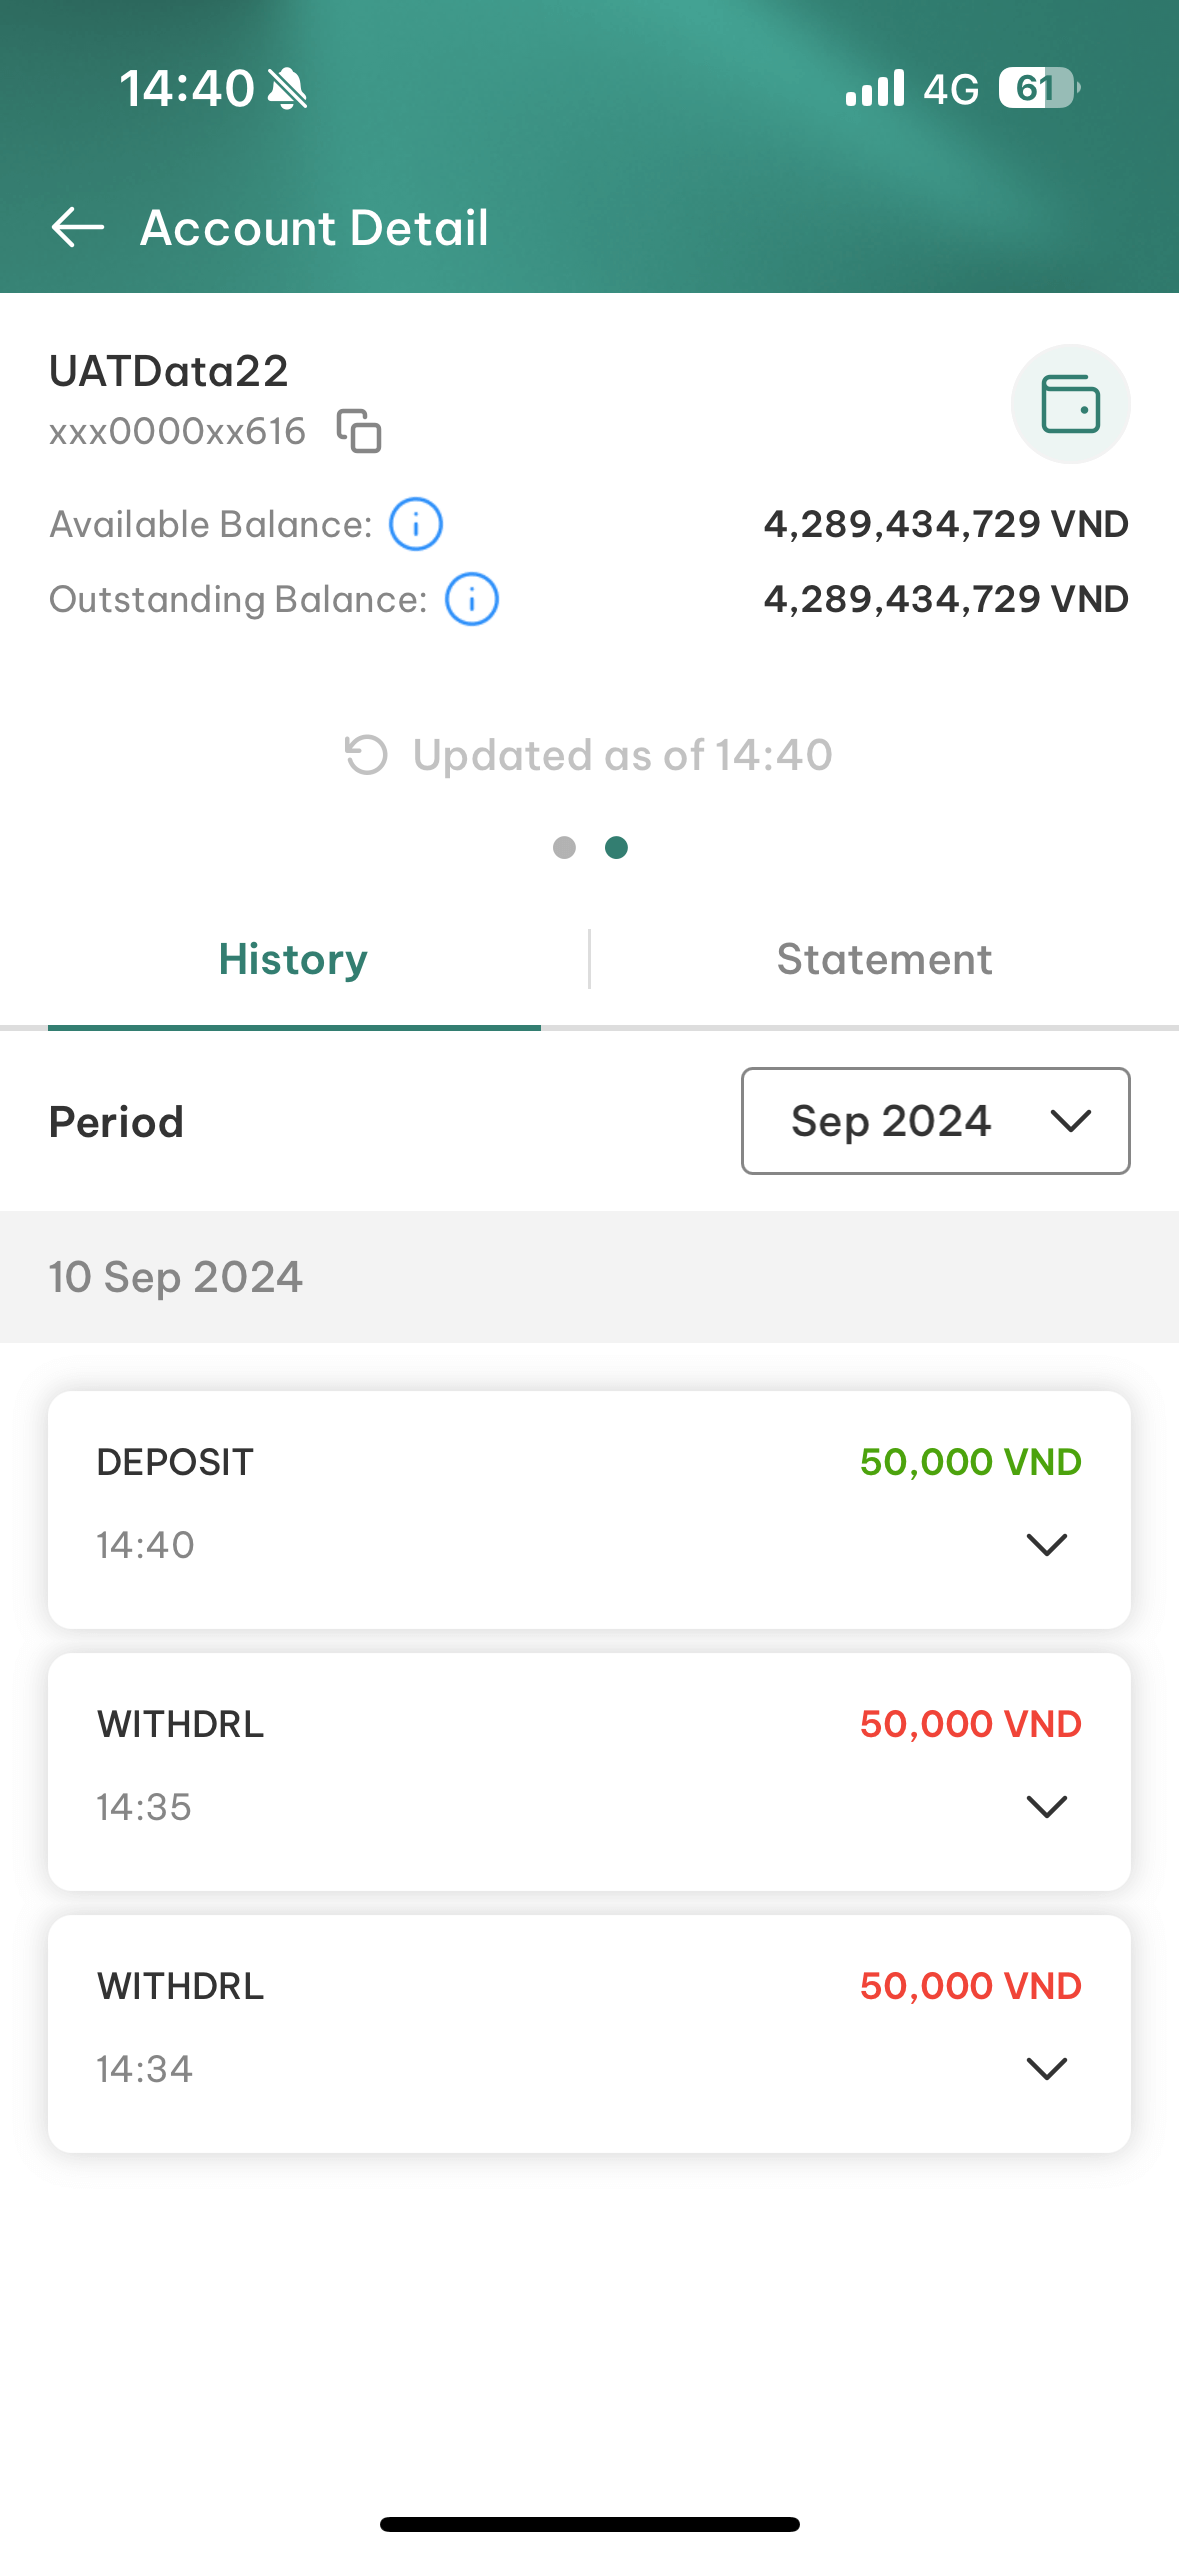Show Available Balance info tooltip

415,524
